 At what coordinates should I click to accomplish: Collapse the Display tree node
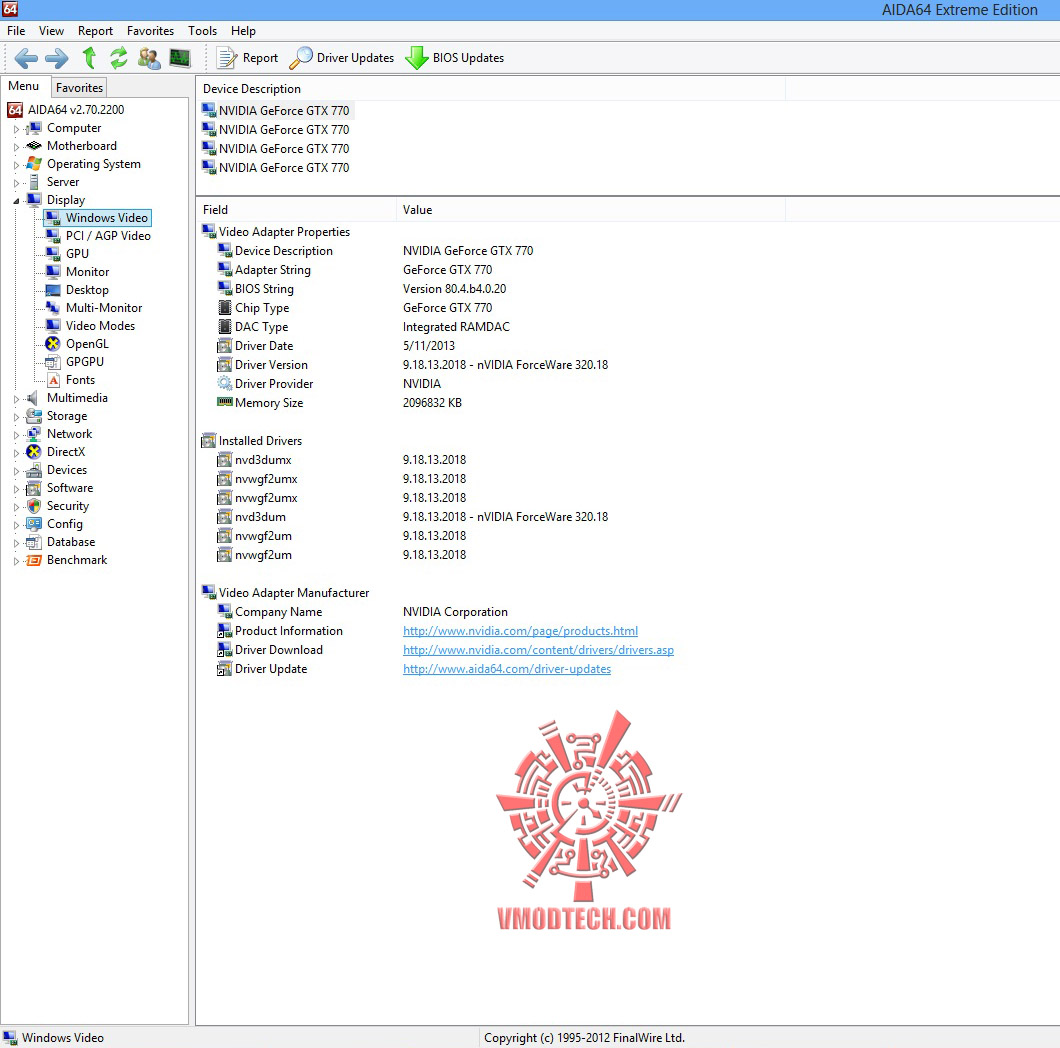(x=16, y=201)
